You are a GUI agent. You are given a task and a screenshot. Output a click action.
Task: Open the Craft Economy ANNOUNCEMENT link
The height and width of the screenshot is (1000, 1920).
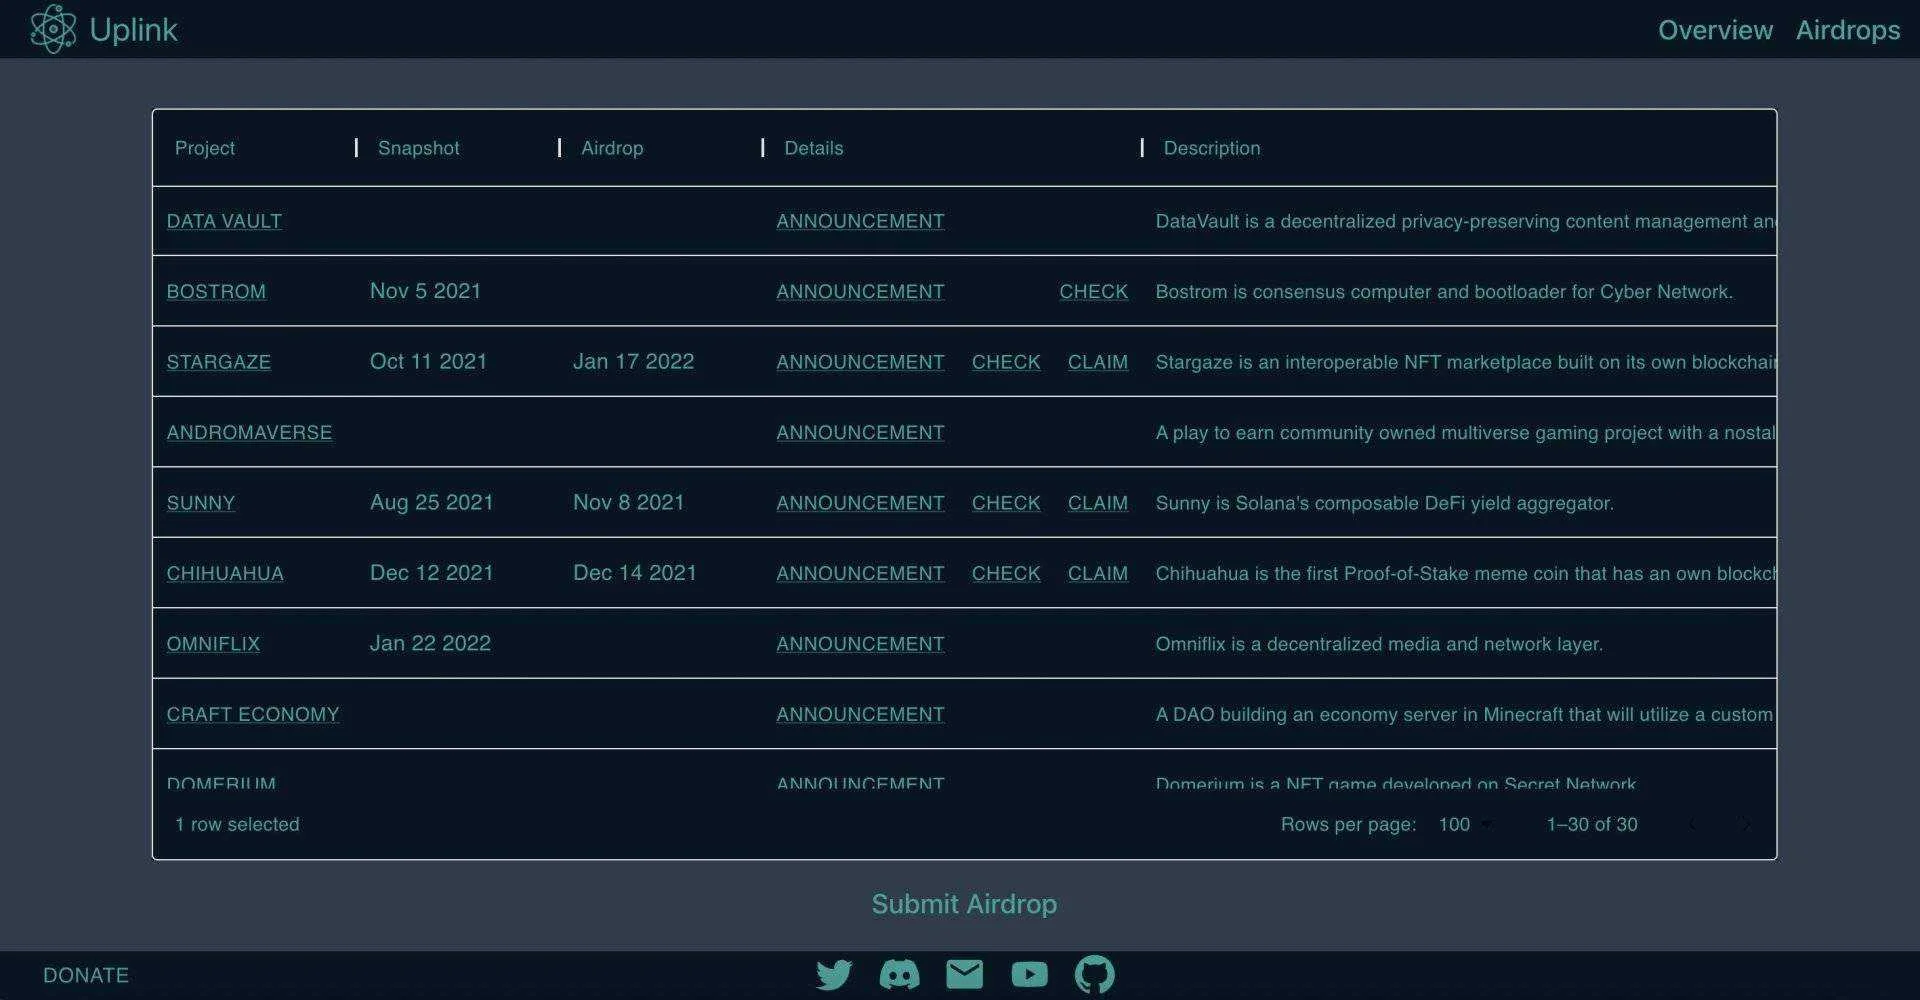pos(860,715)
